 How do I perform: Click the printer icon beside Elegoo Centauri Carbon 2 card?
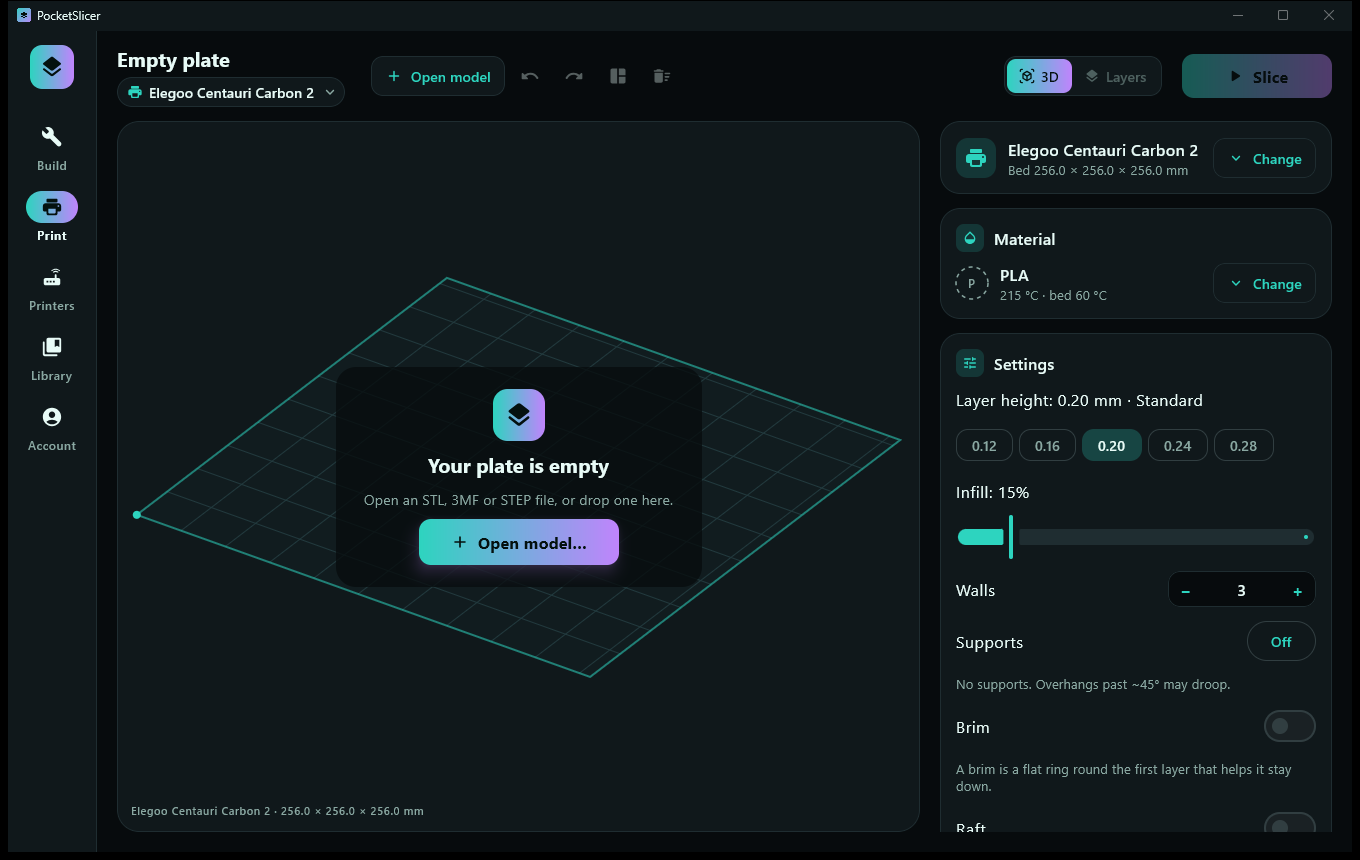click(976, 158)
